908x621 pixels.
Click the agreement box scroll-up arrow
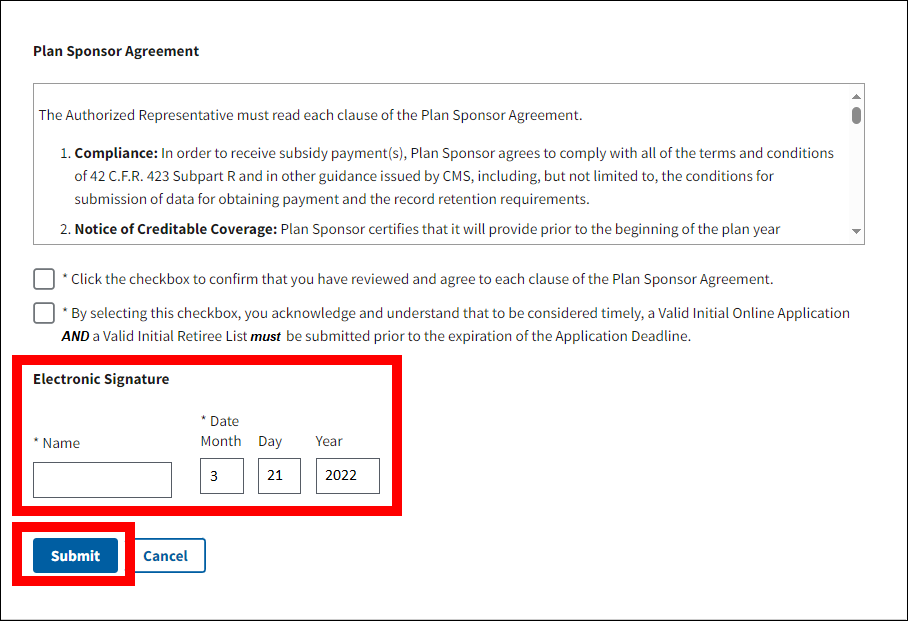[x=856, y=96]
